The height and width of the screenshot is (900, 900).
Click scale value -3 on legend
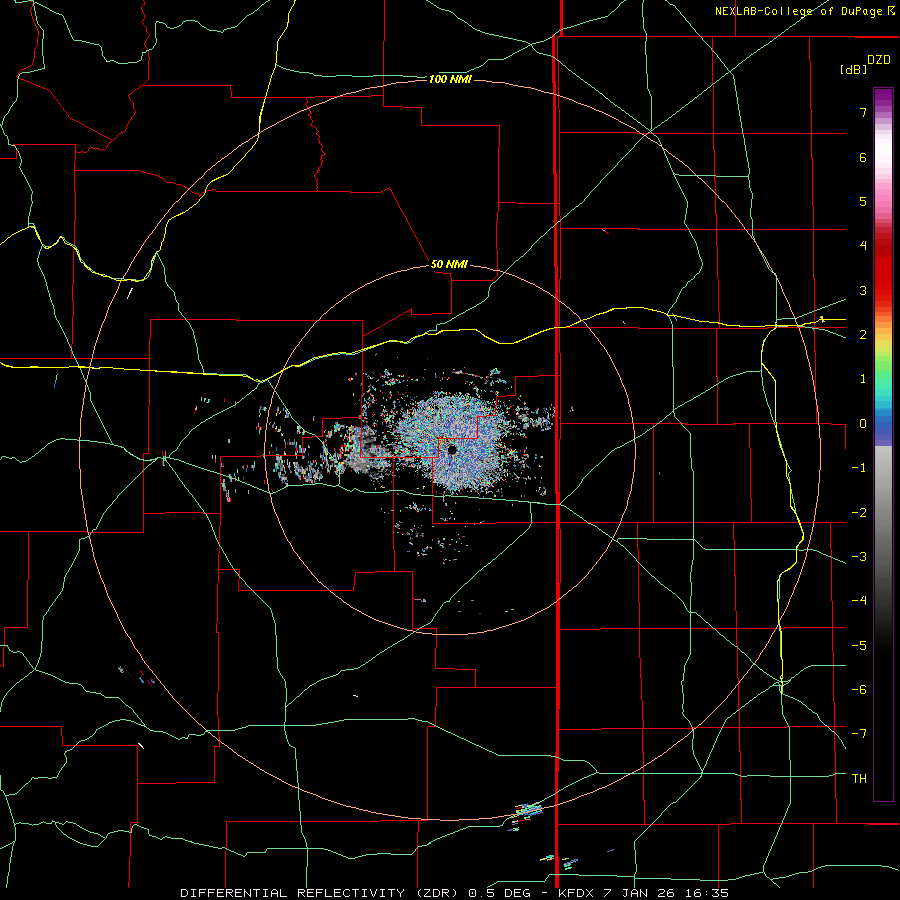point(859,557)
